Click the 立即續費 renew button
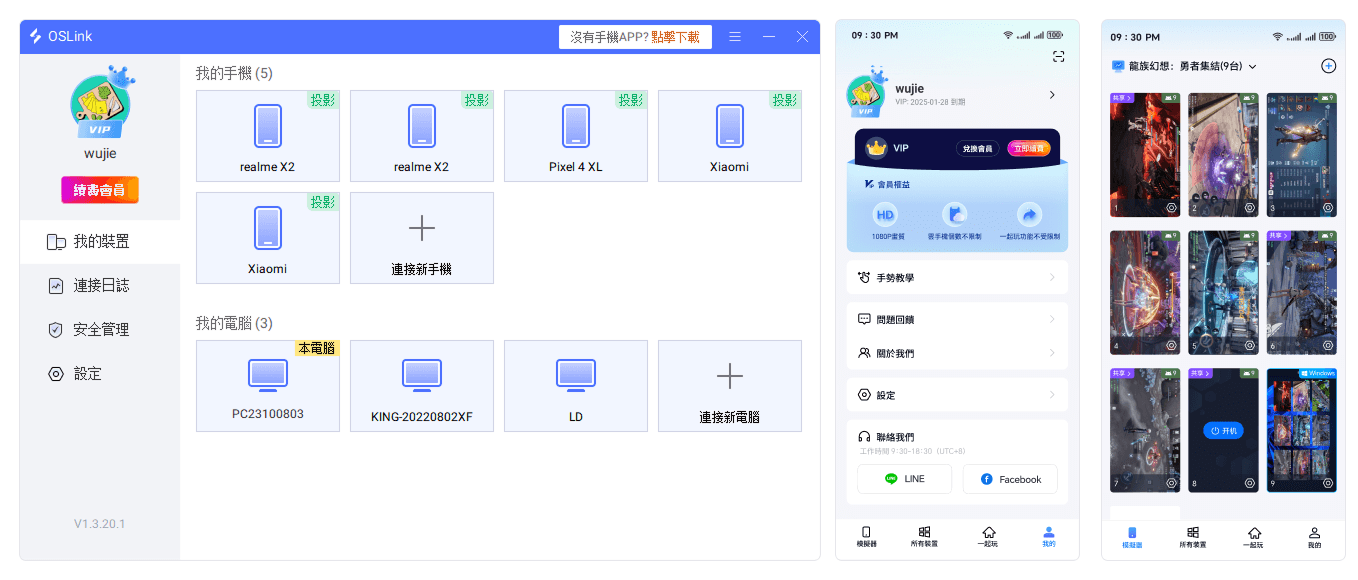 tap(1028, 148)
